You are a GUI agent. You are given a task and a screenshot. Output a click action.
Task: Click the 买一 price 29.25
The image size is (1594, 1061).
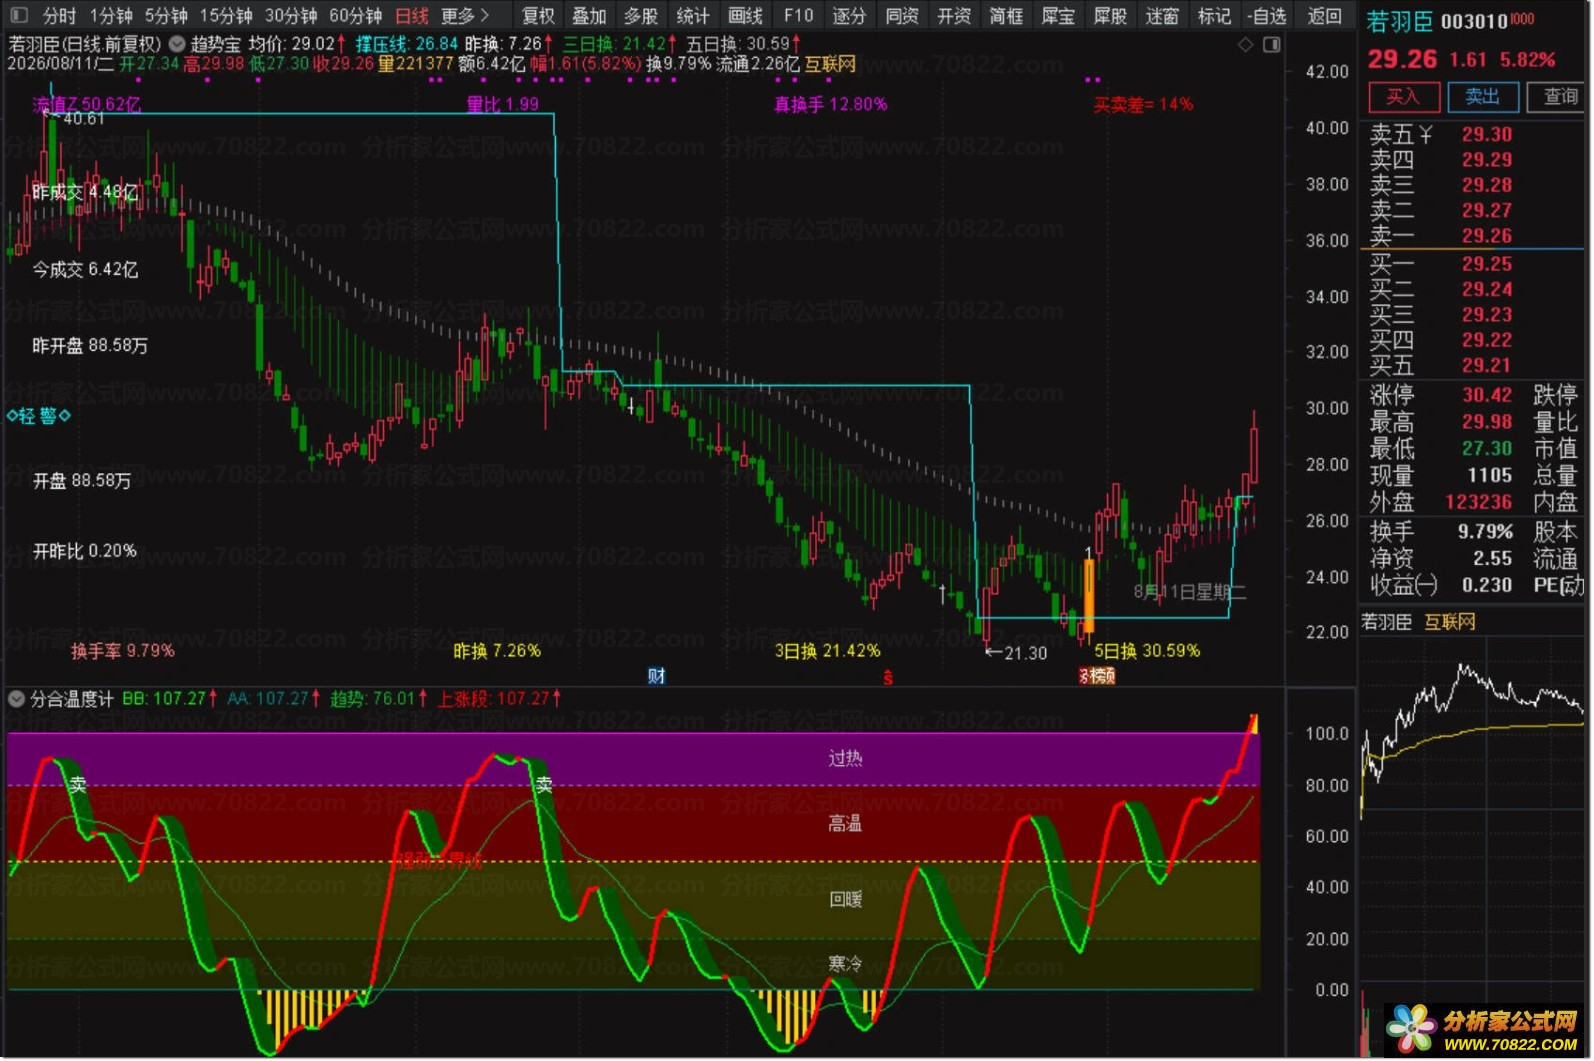[1487, 264]
